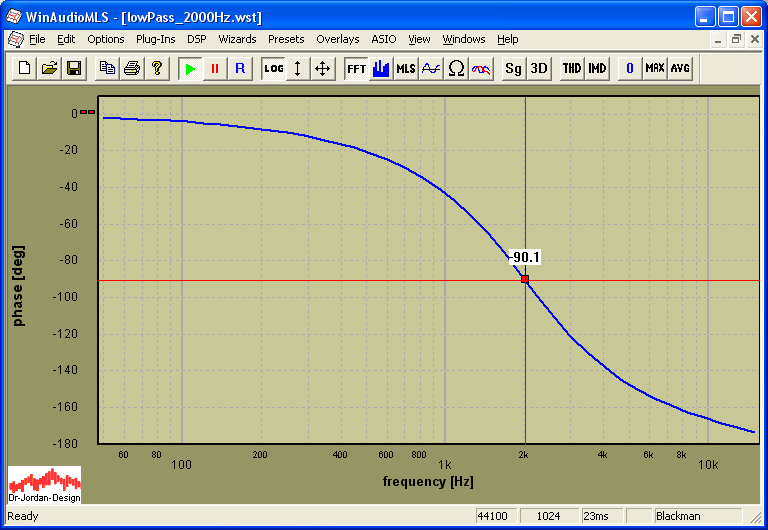This screenshot has width=768, height=530.
Task: Open a file with the folder icon
Action: tap(49, 68)
